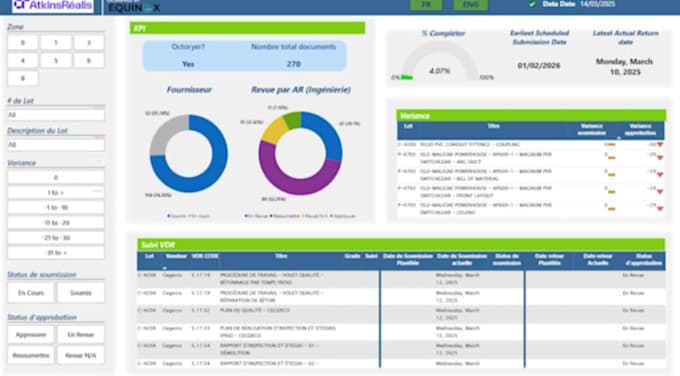Click Variance soumission column header
Viewport: 680px width, 376px height.
click(x=592, y=129)
